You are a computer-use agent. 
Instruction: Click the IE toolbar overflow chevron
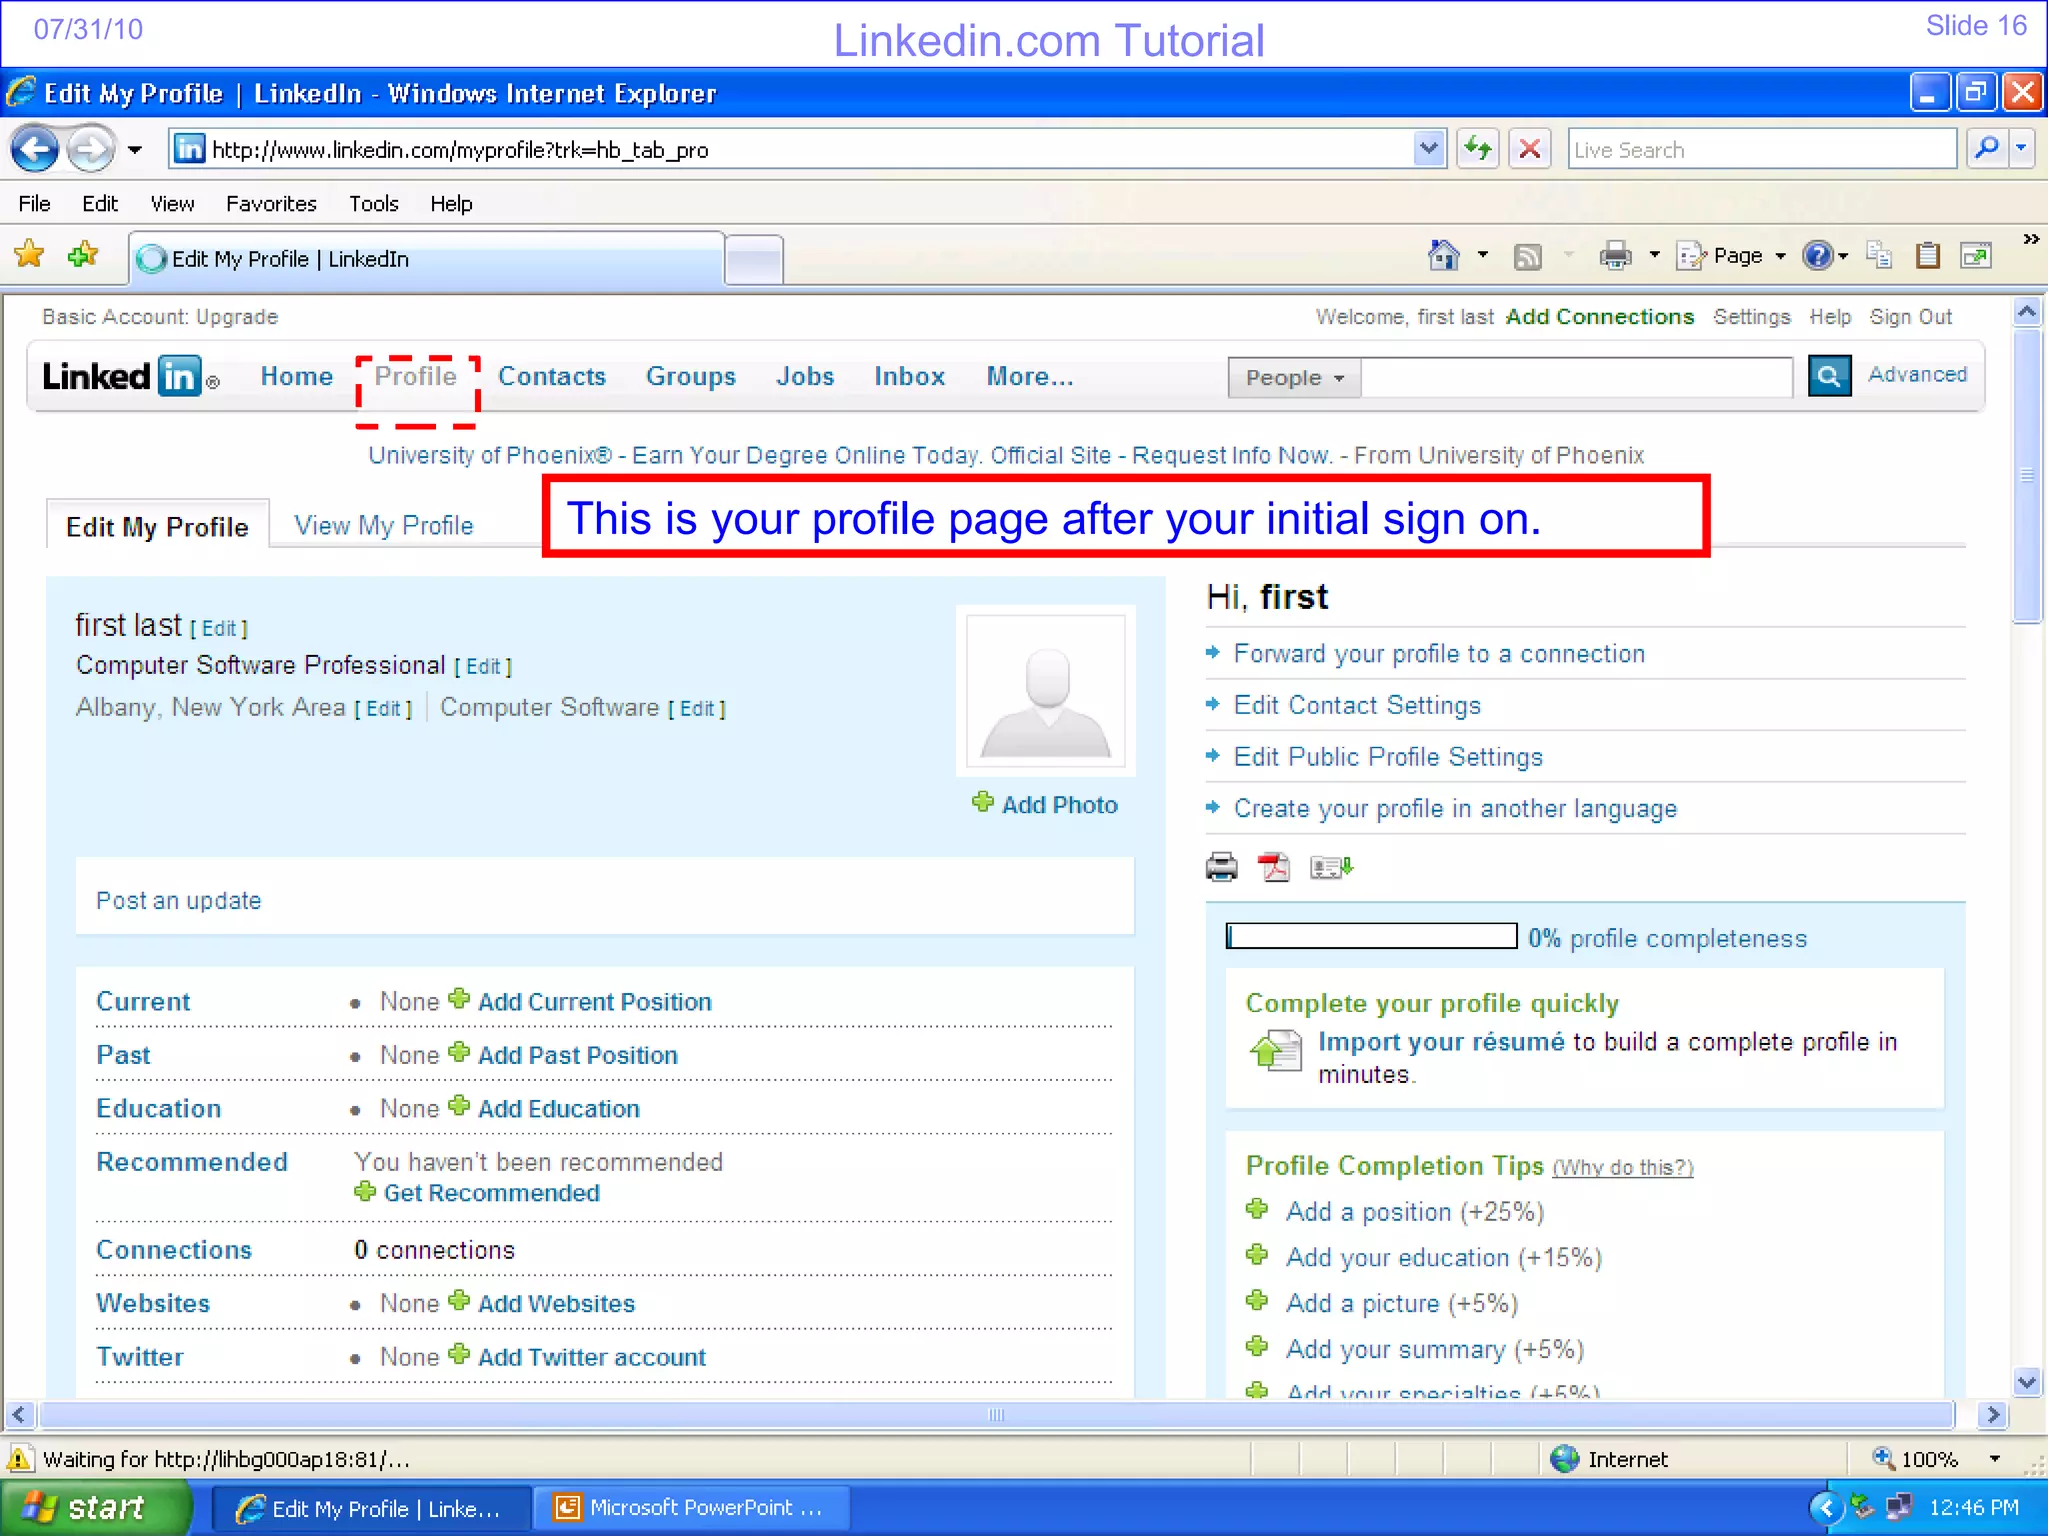2030,239
